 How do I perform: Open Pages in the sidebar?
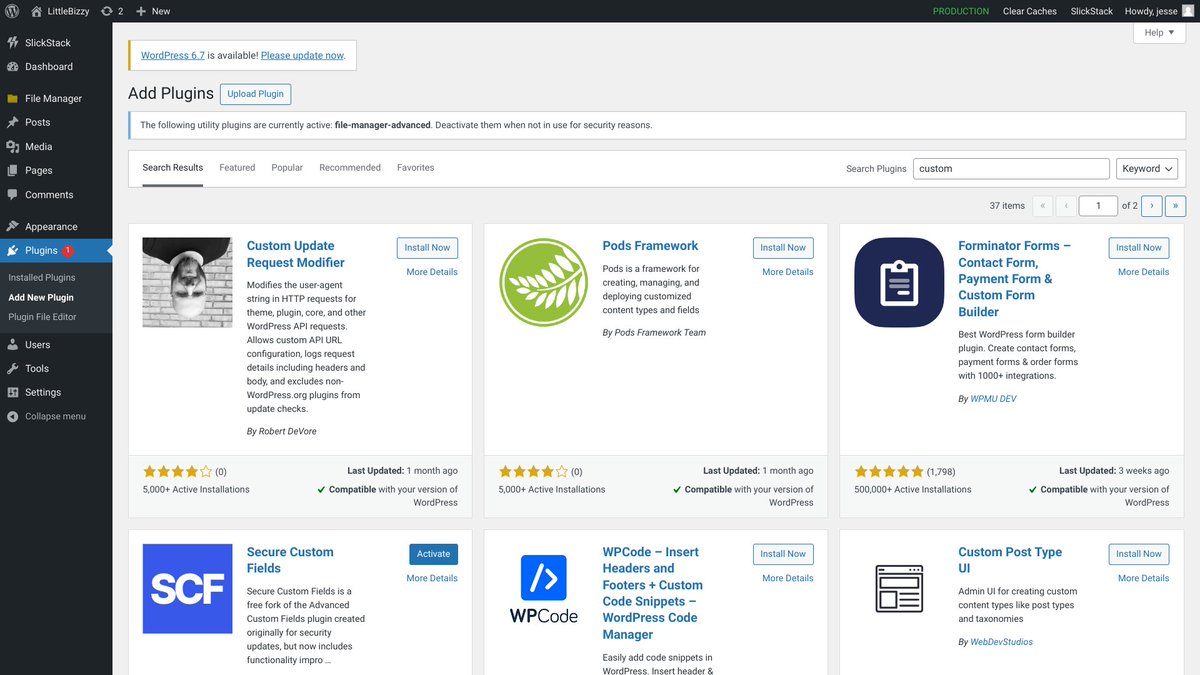pos(56,171)
